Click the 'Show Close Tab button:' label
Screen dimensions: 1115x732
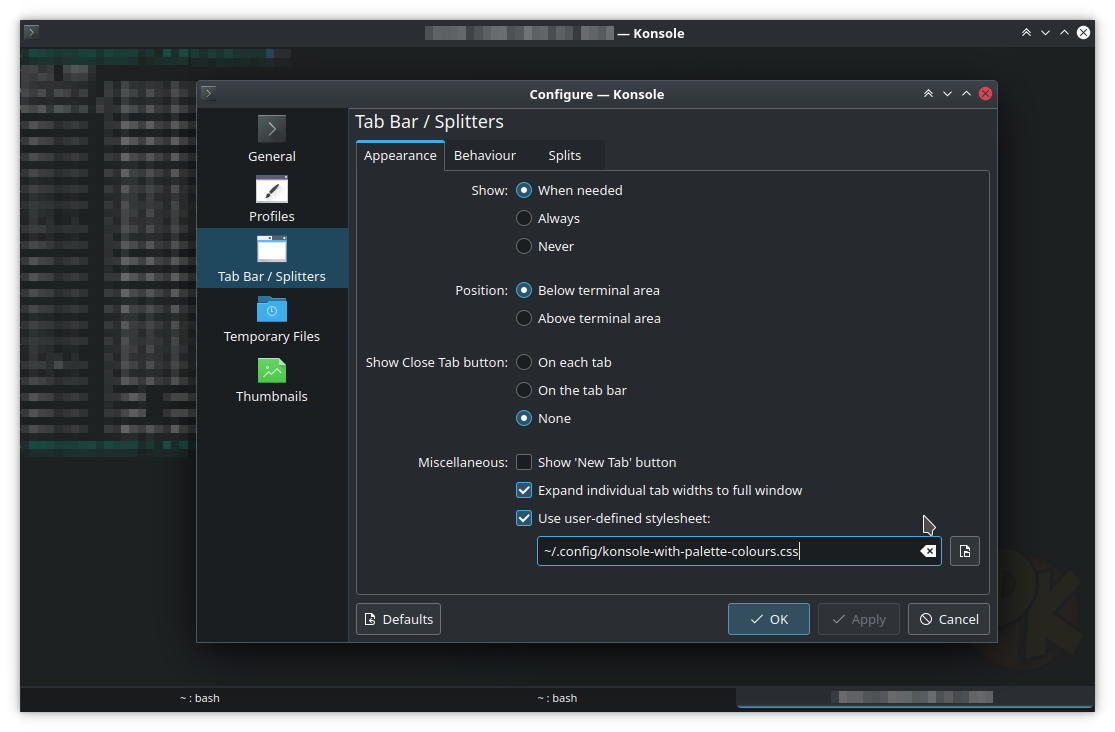[x=437, y=362]
